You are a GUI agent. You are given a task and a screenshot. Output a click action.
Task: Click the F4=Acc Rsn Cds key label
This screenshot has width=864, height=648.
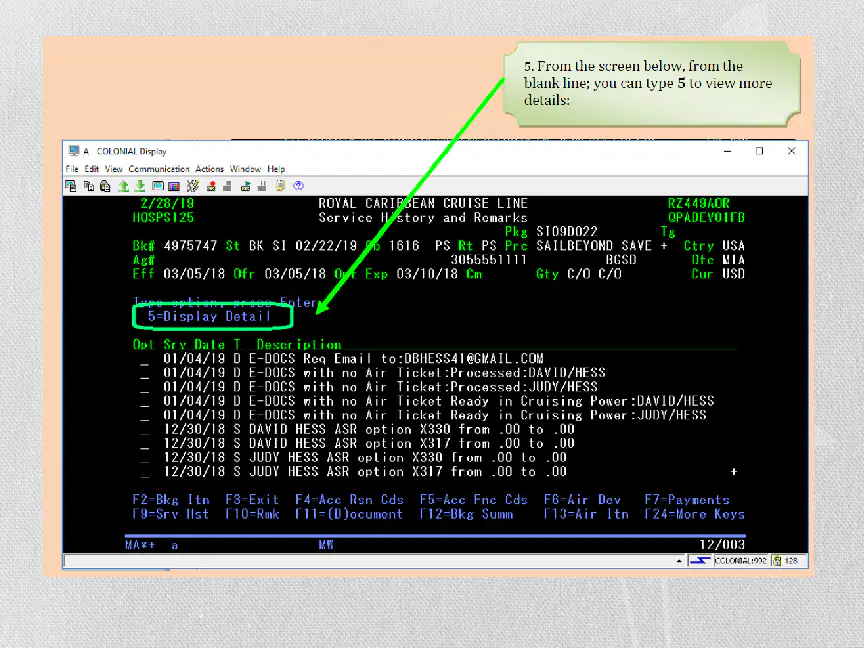(x=349, y=500)
